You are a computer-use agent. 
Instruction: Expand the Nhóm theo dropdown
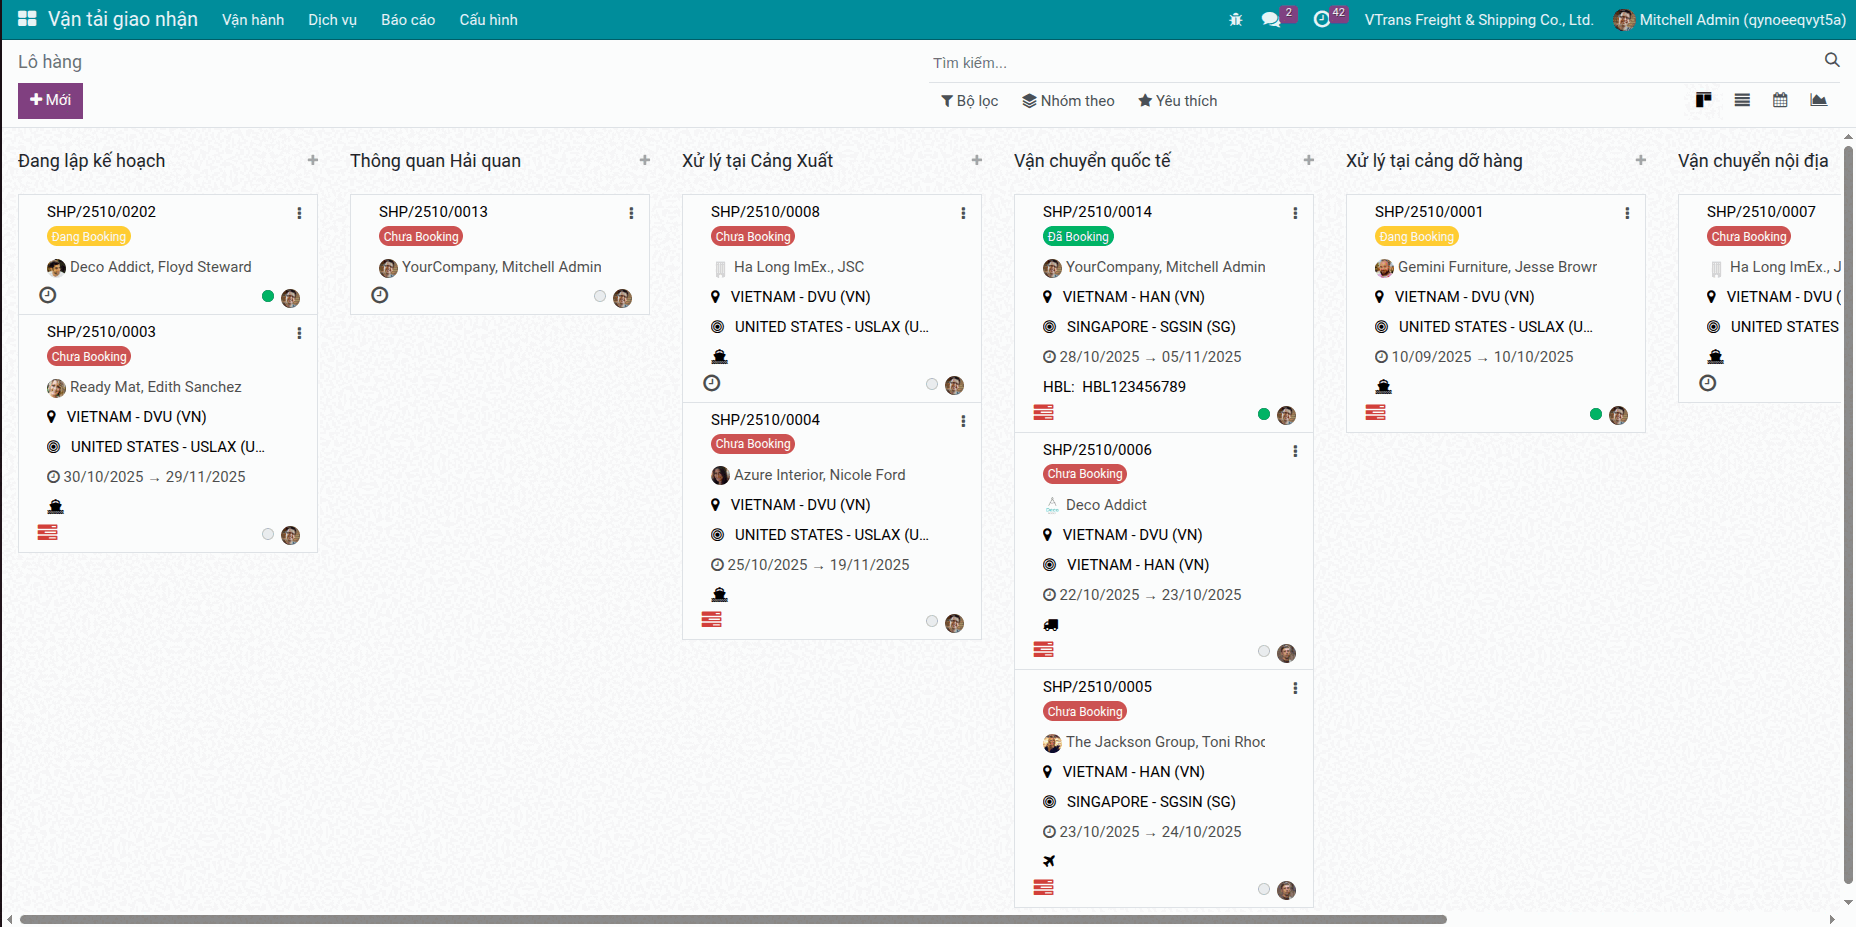point(1068,101)
